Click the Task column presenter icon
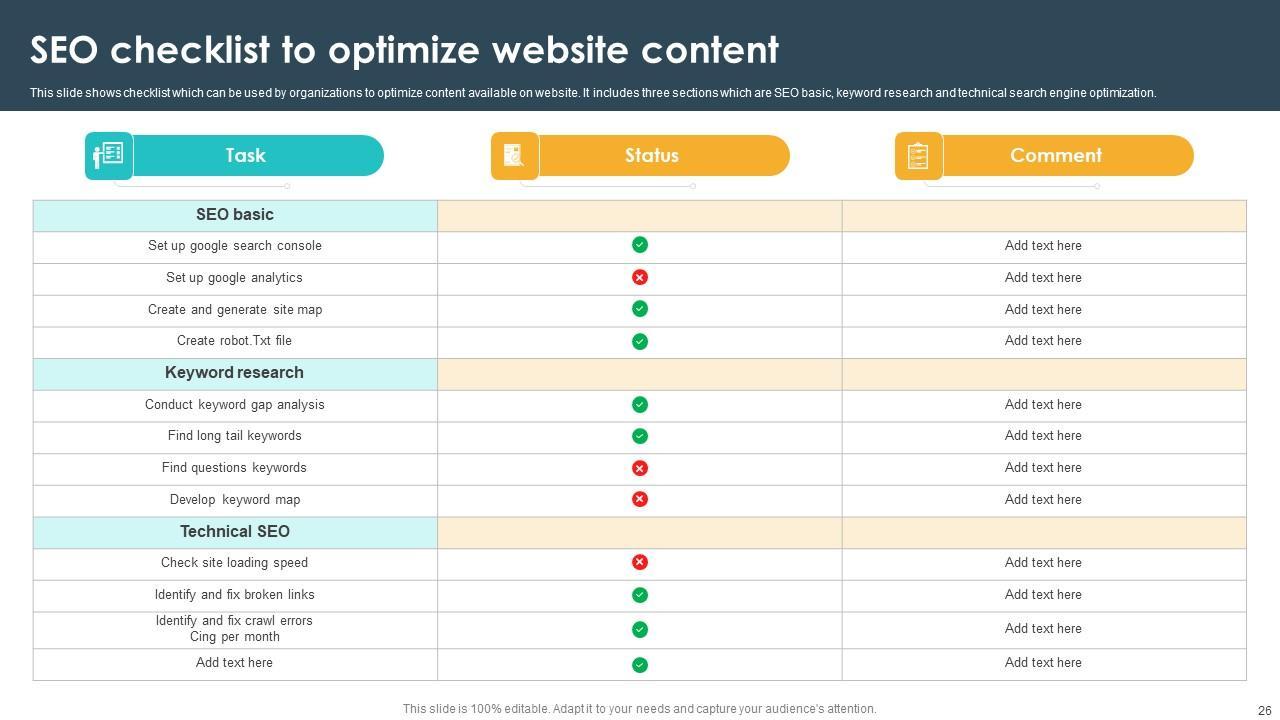 [x=108, y=156]
